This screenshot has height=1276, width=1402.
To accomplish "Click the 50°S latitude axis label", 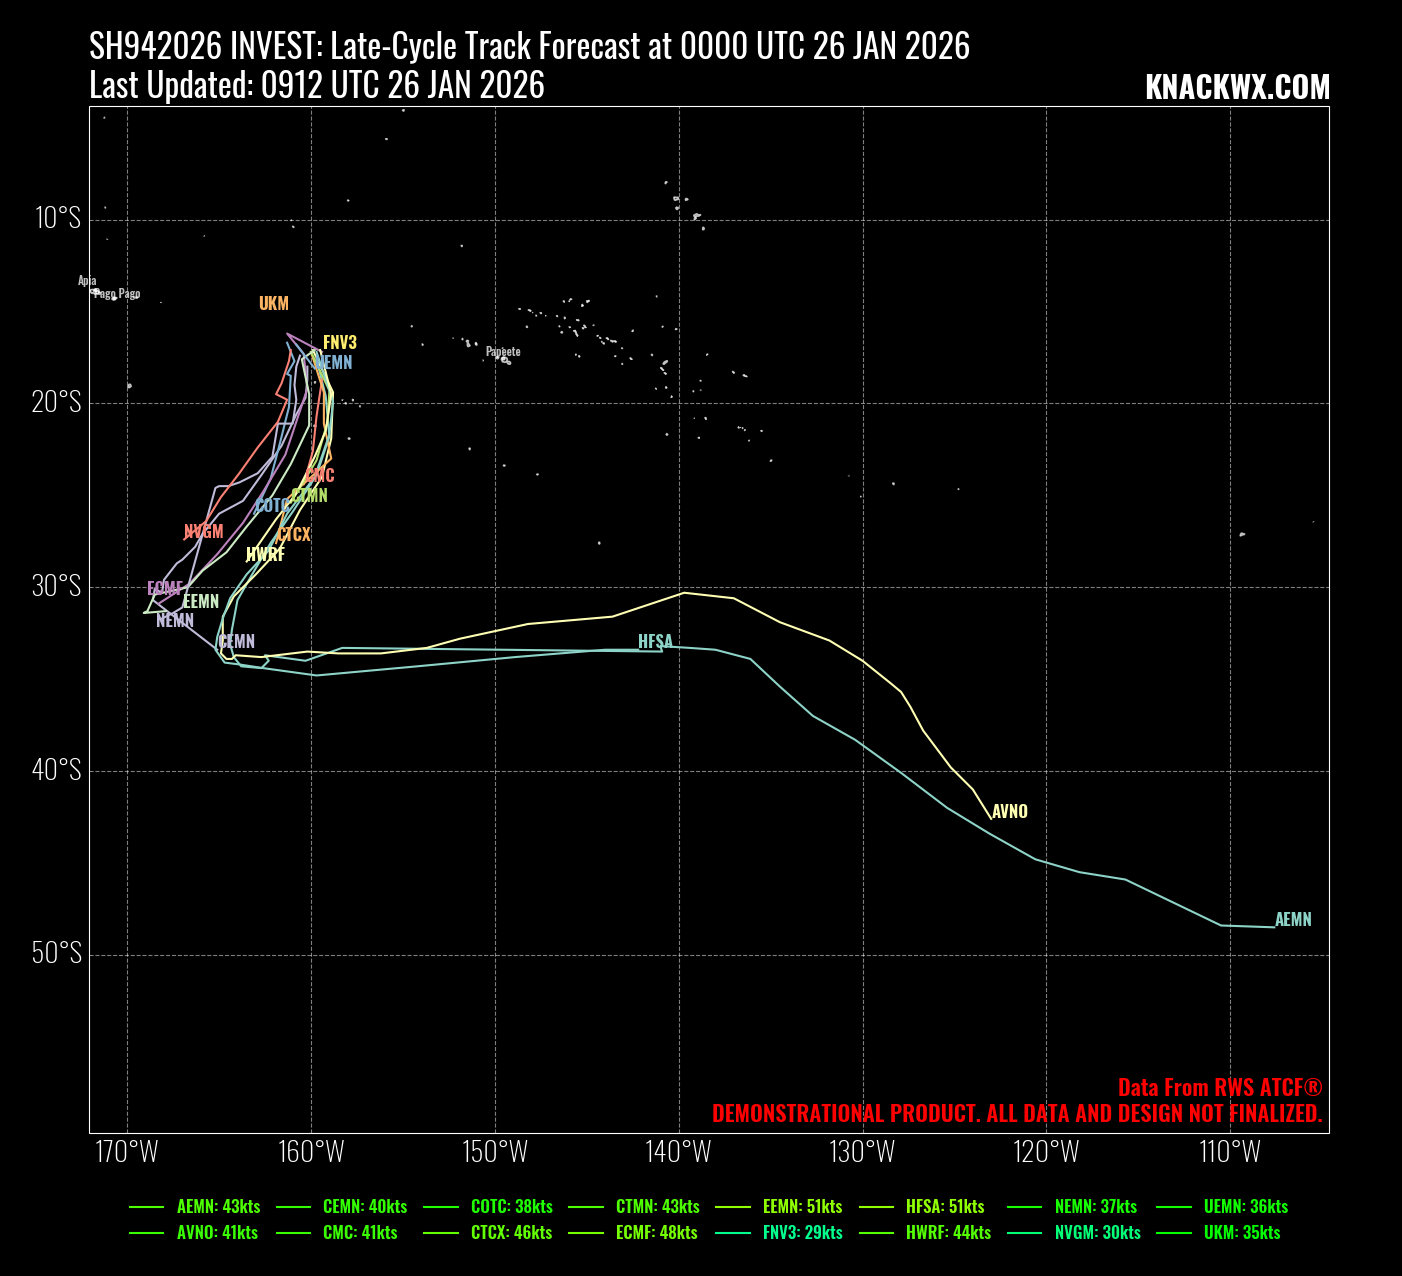I will coord(56,954).
